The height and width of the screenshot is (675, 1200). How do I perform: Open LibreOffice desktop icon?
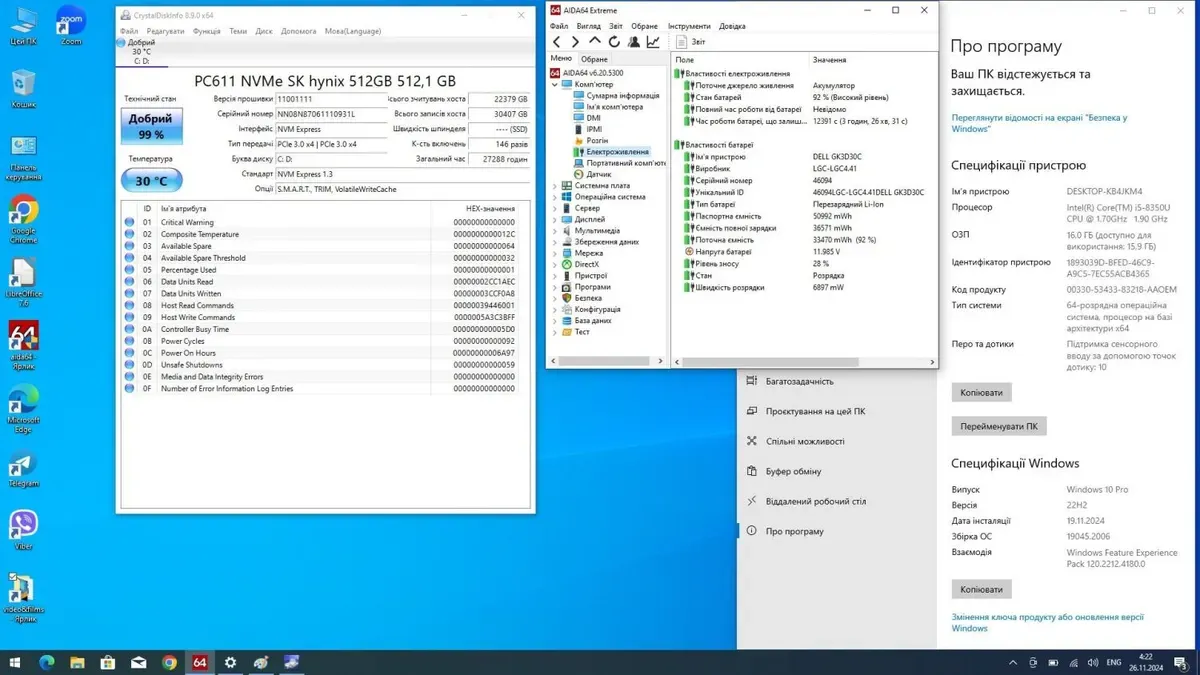pos(23,275)
